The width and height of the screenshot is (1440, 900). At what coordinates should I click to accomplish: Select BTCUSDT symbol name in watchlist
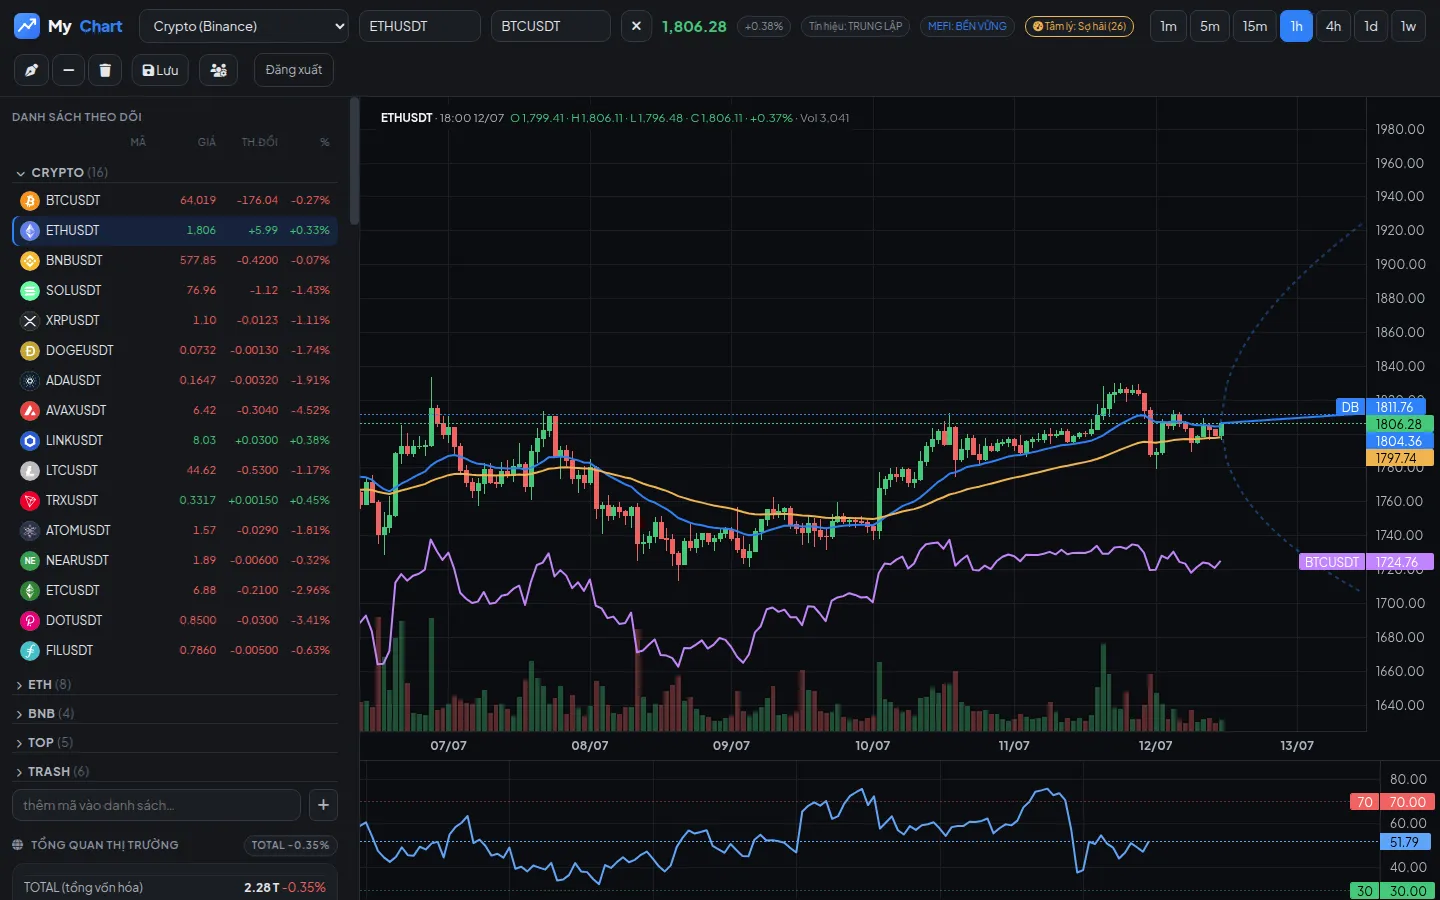[73, 200]
